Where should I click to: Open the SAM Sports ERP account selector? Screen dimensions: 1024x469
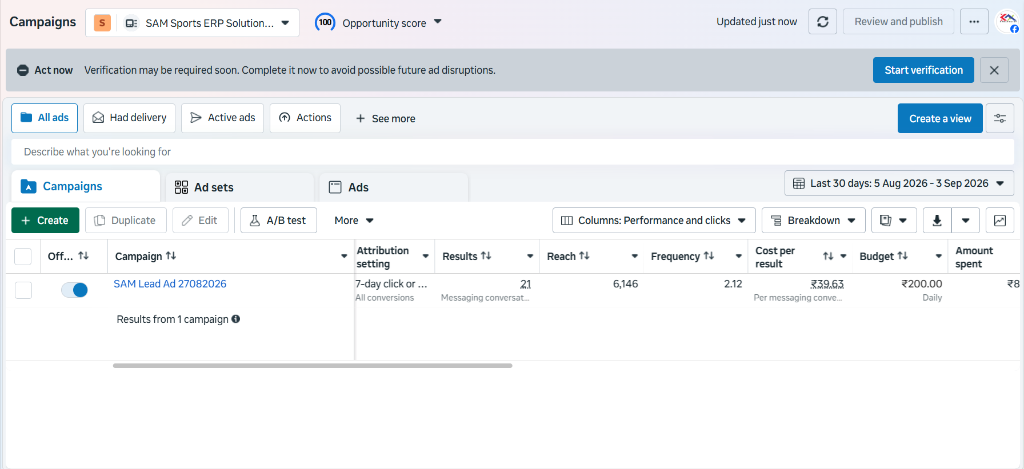193,22
